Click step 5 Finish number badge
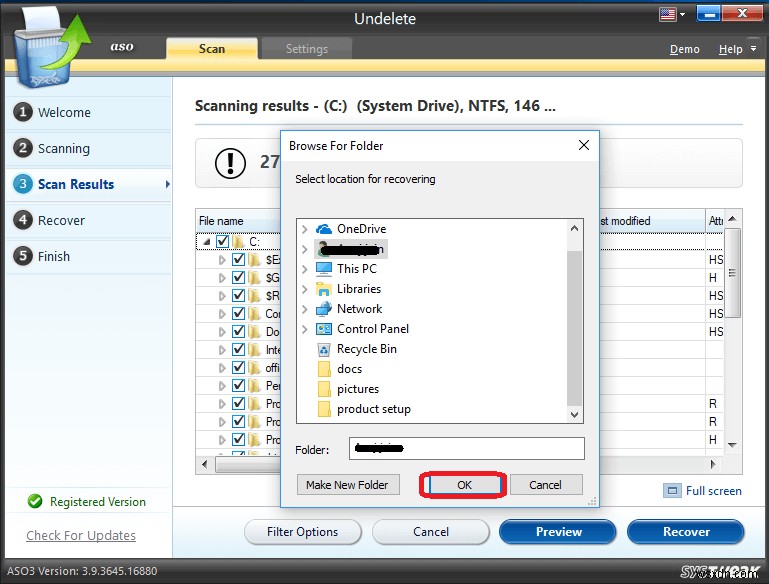The width and height of the screenshot is (769, 584). (23, 256)
